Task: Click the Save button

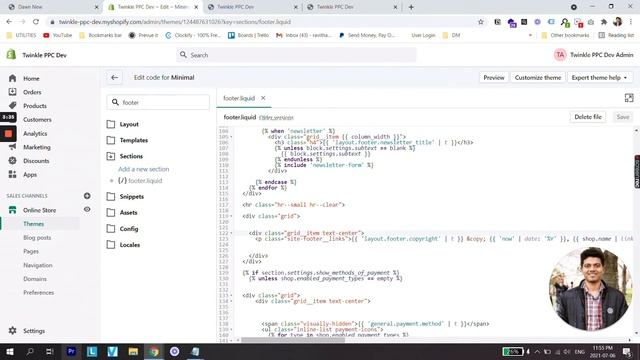Action: point(622,117)
